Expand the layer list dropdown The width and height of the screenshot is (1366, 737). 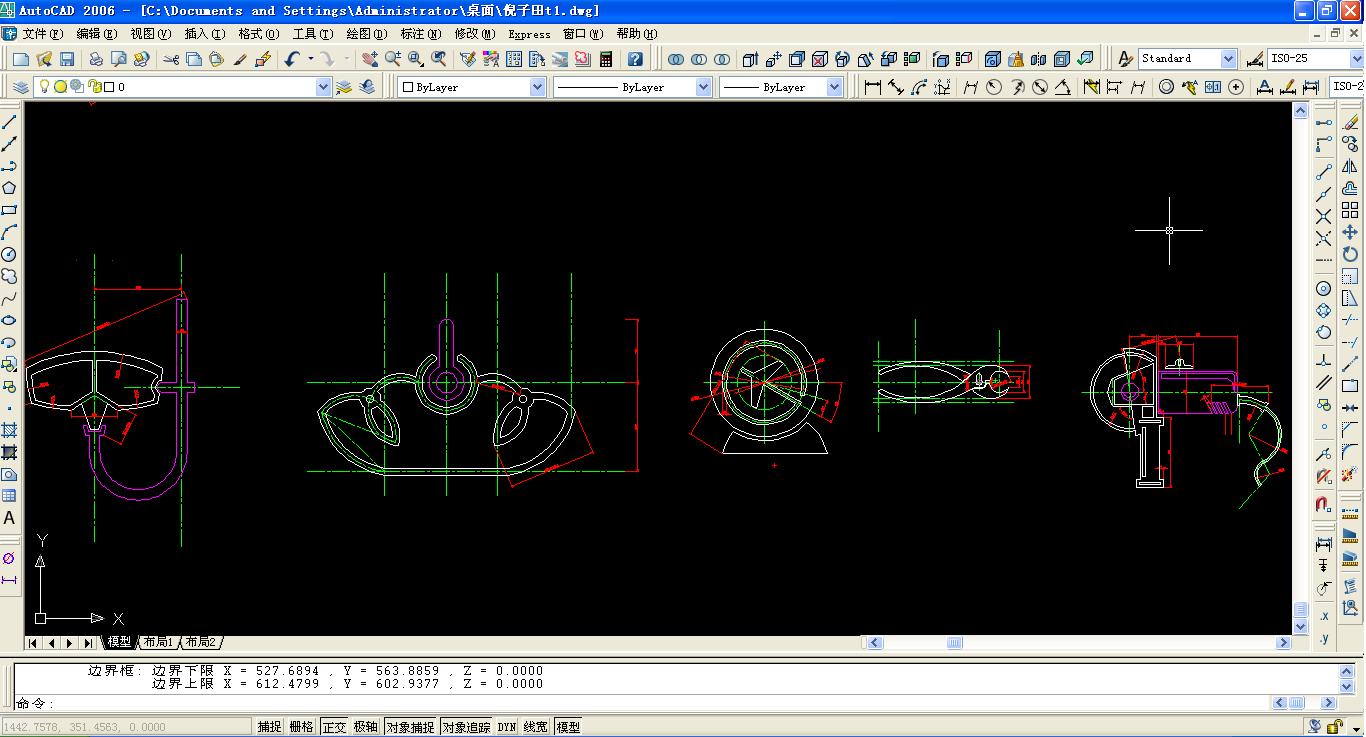323,87
